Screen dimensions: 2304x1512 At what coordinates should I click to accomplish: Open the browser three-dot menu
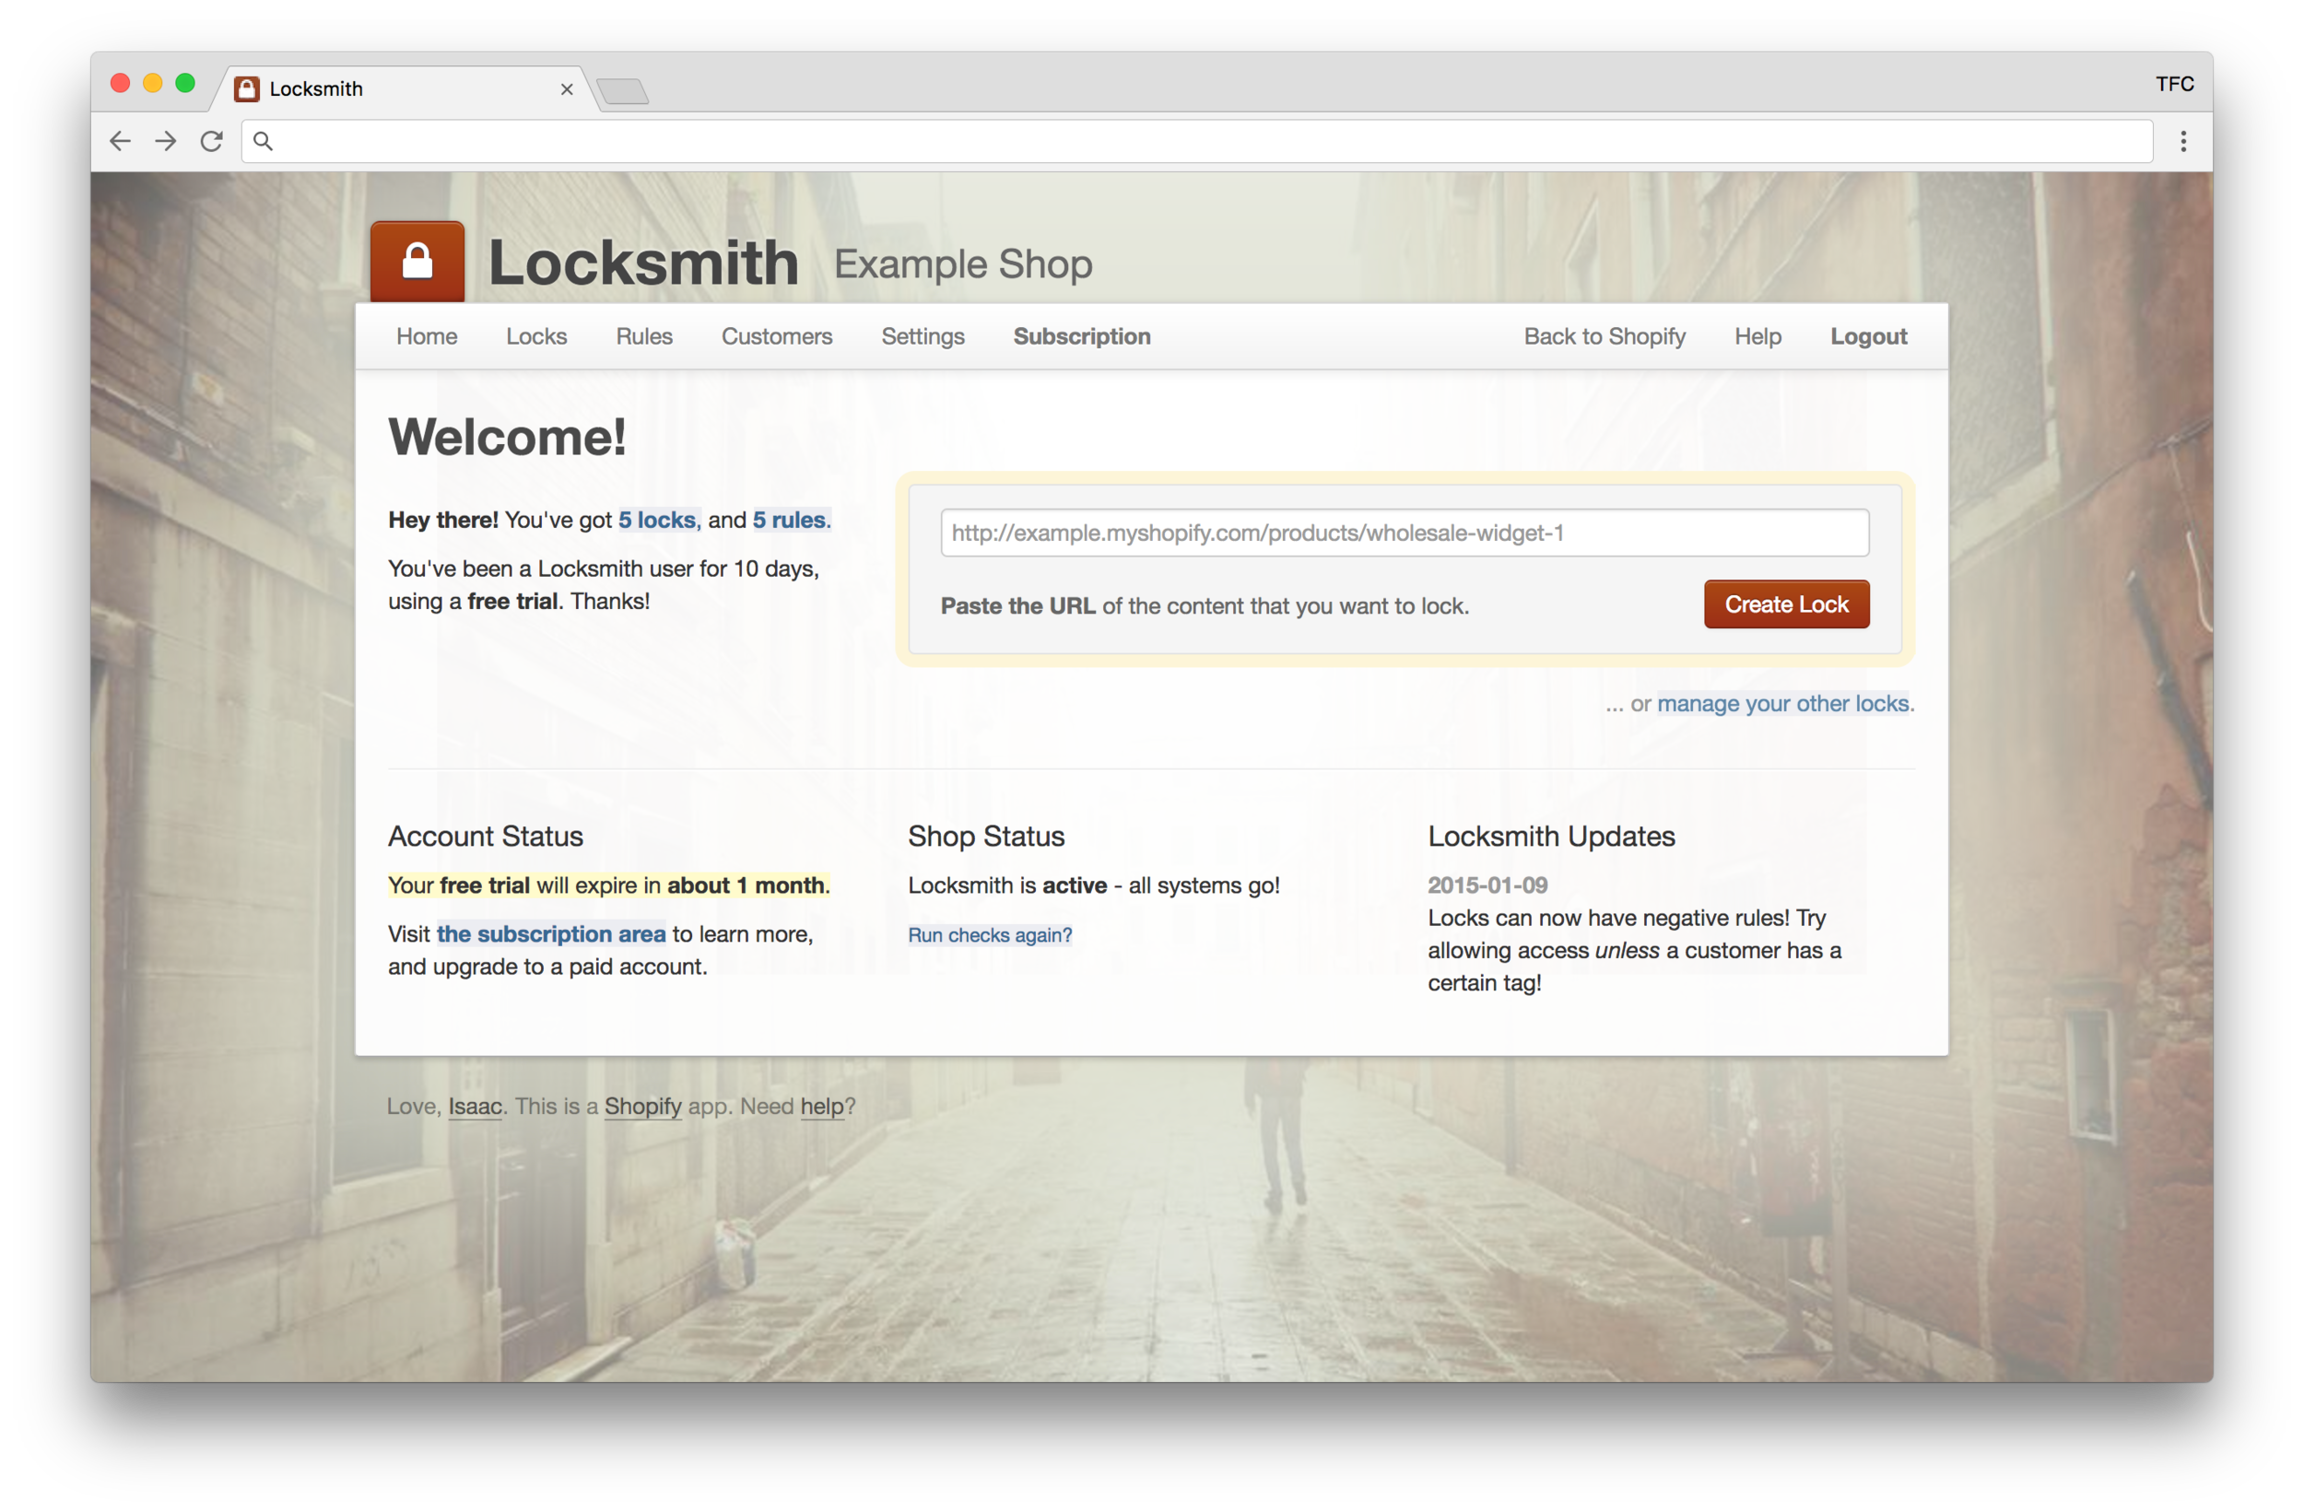tap(2183, 141)
